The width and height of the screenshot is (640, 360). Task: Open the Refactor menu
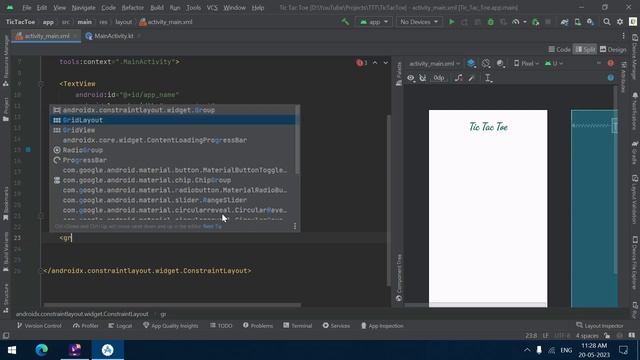pos(133,7)
